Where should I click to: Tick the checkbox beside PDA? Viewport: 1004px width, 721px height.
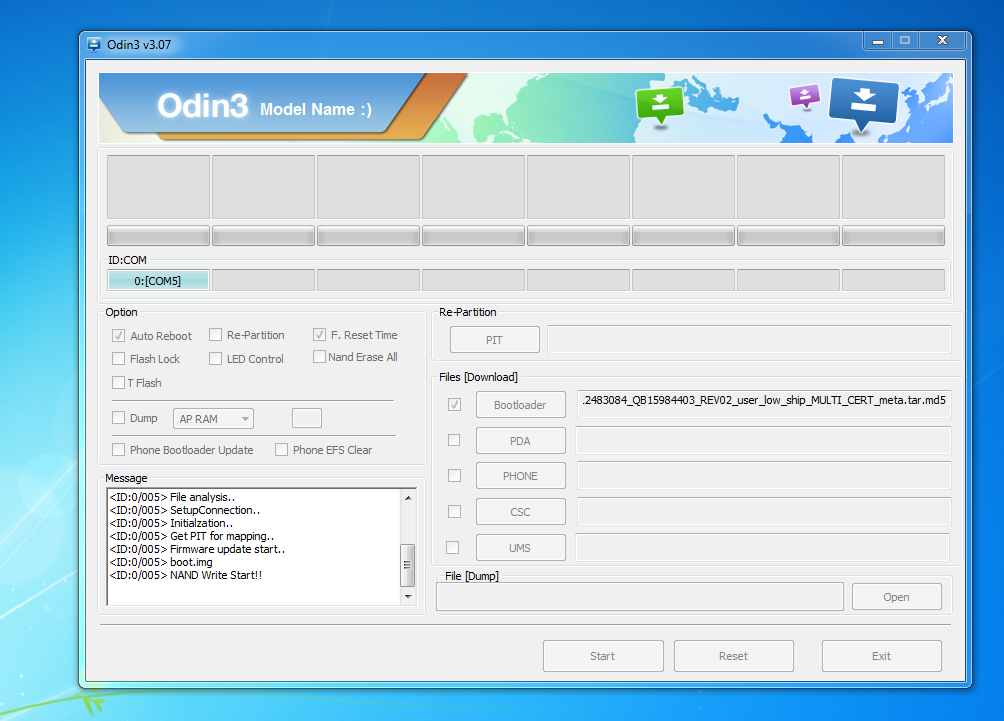pos(454,440)
